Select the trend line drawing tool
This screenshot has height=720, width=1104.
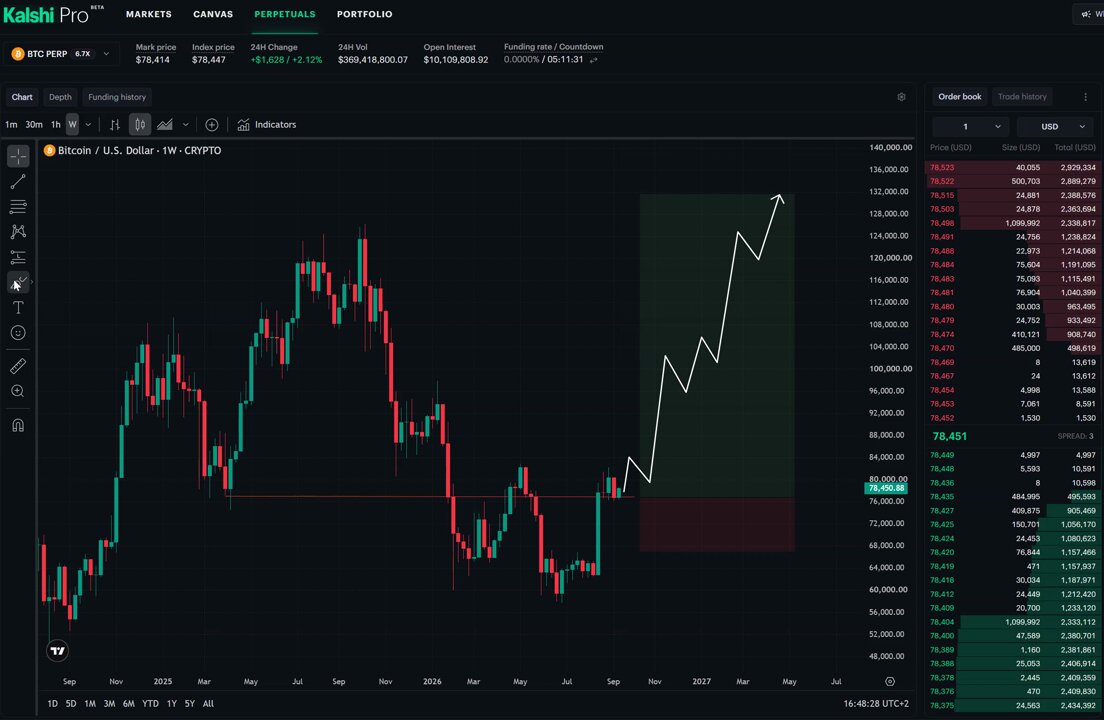[x=18, y=182]
